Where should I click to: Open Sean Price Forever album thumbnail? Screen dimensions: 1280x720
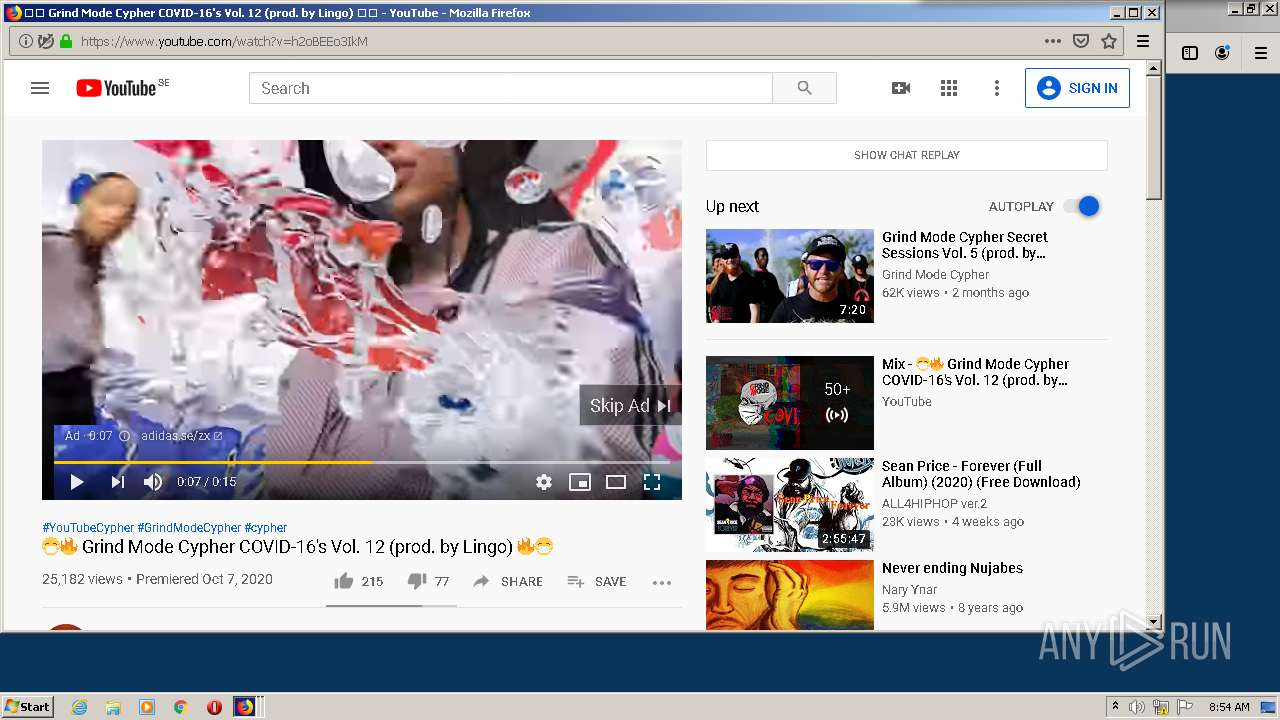[x=790, y=505]
